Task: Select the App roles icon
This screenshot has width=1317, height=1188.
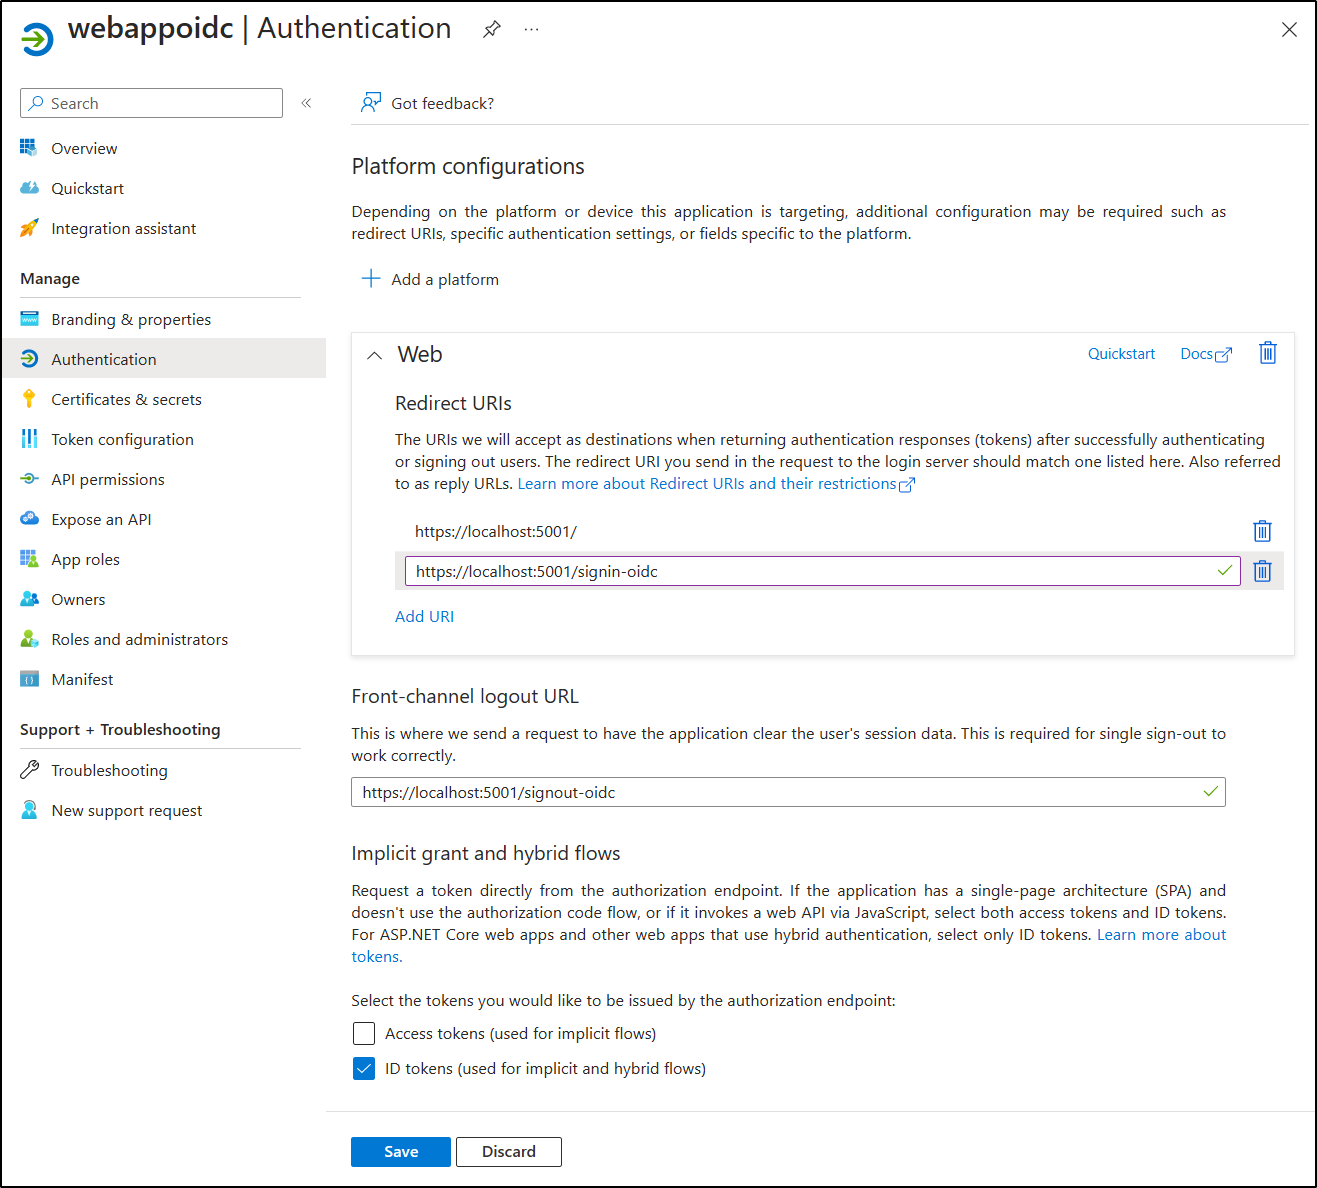Action: coord(29,559)
